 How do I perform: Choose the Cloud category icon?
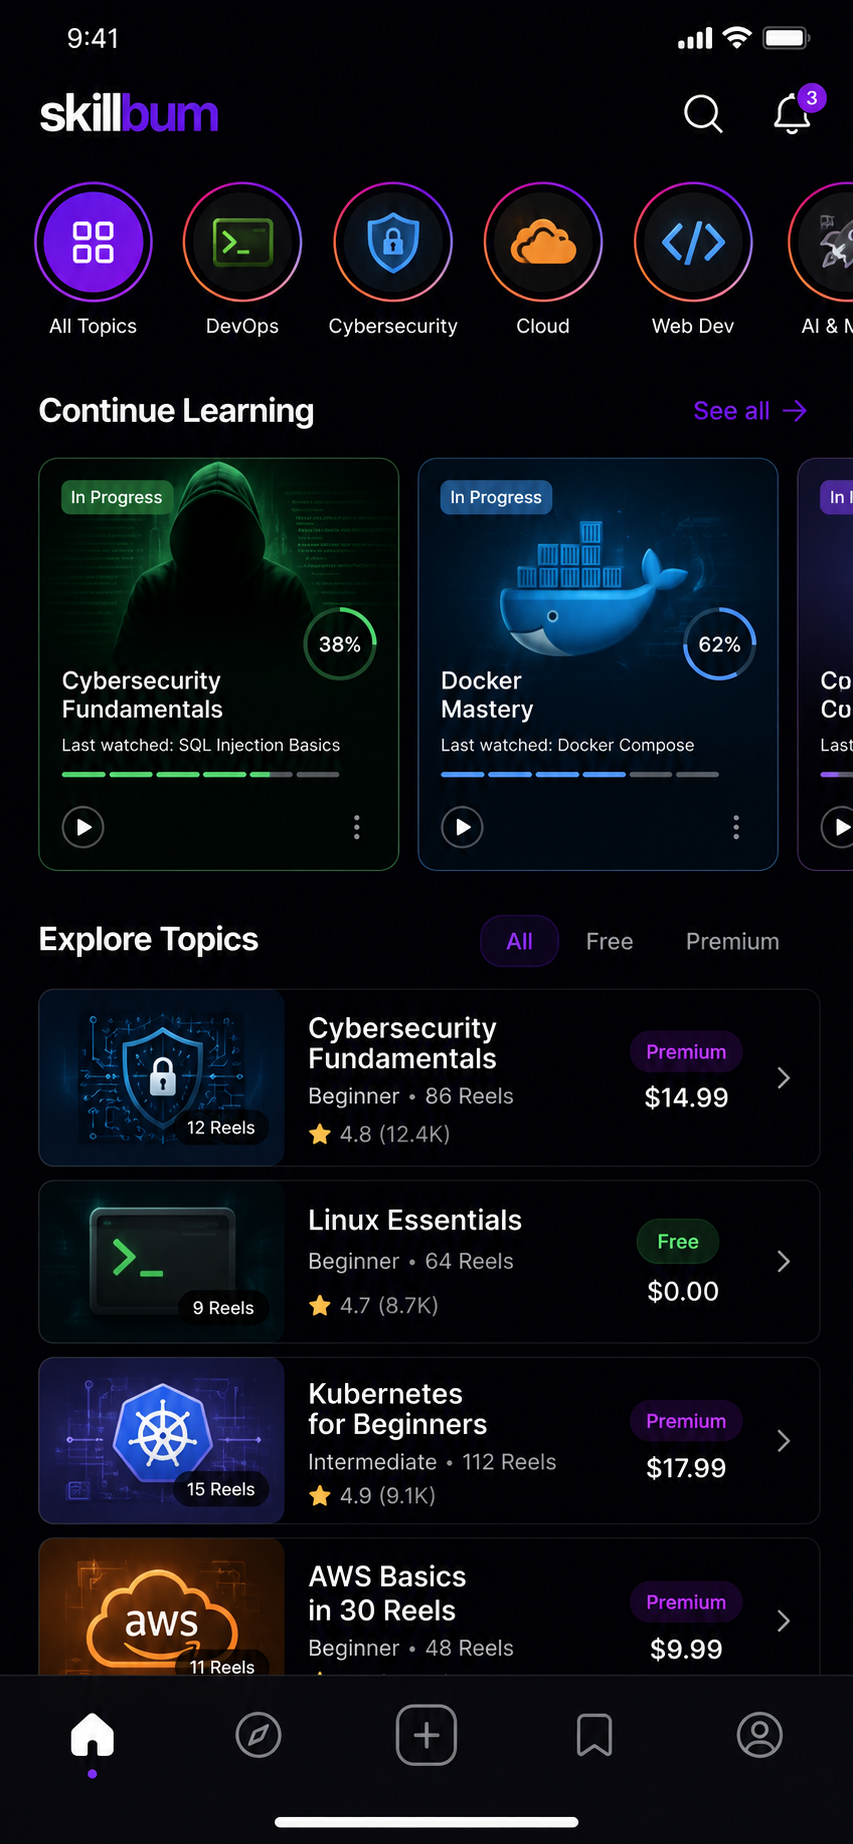(543, 242)
